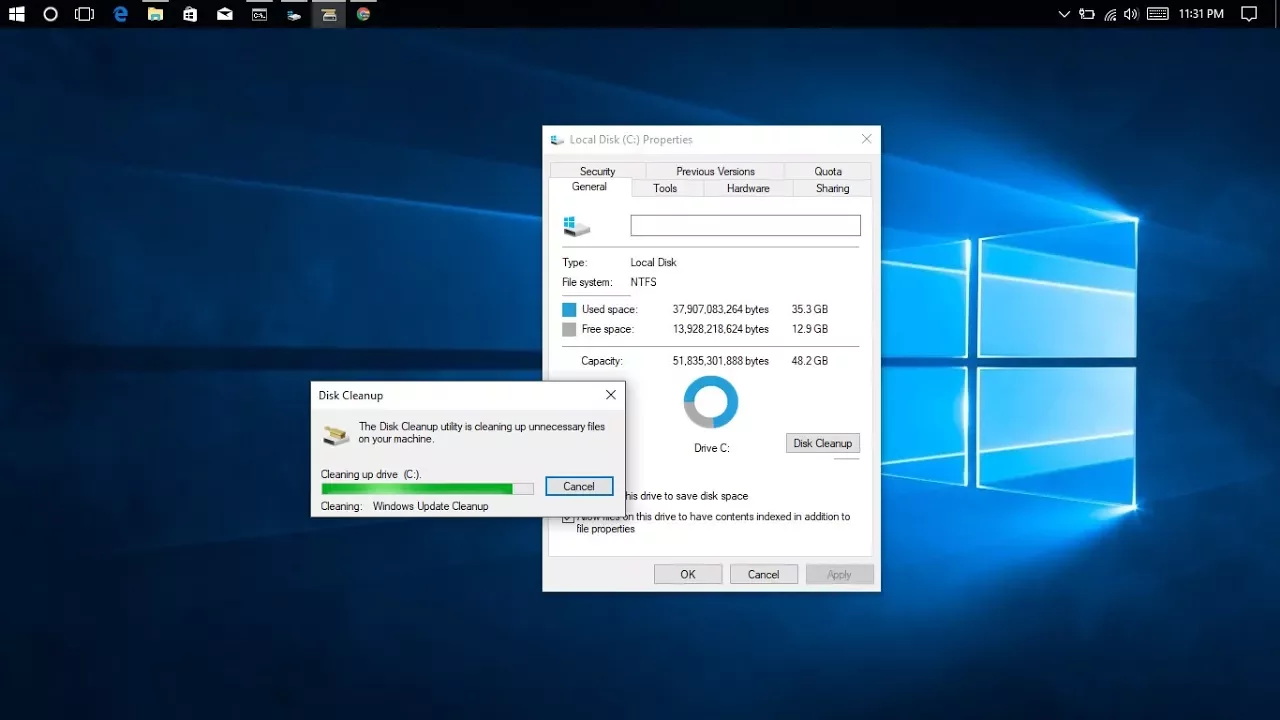The height and width of the screenshot is (720, 1280).
Task: Close the Disk Cleanup dialog
Action: 610,395
